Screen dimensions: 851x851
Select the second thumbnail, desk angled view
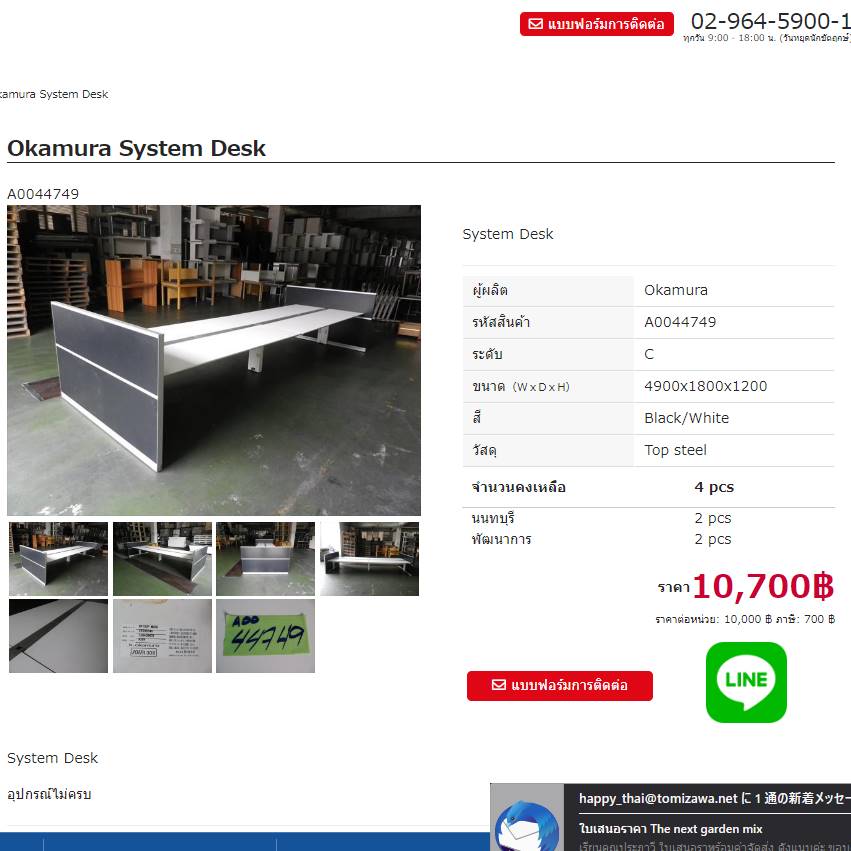point(162,558)
